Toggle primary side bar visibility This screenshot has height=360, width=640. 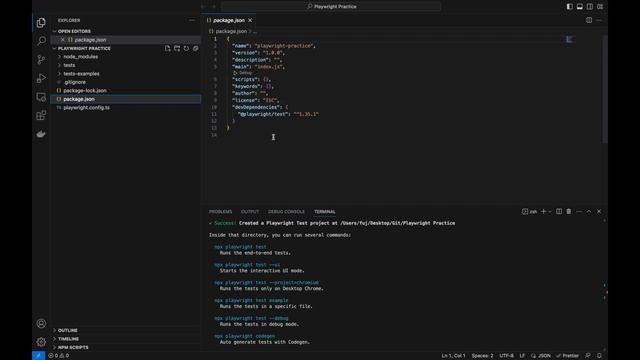tap(569, 7)
